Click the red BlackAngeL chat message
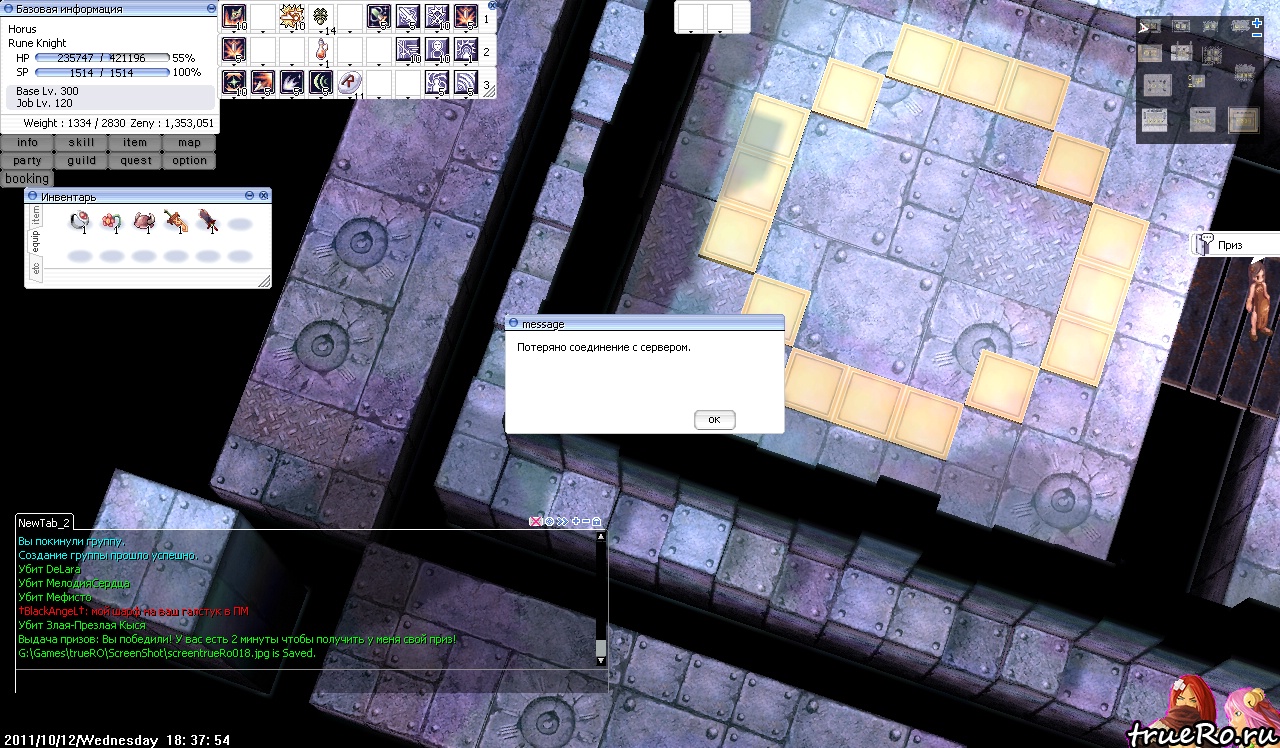 tap(133, 611)
